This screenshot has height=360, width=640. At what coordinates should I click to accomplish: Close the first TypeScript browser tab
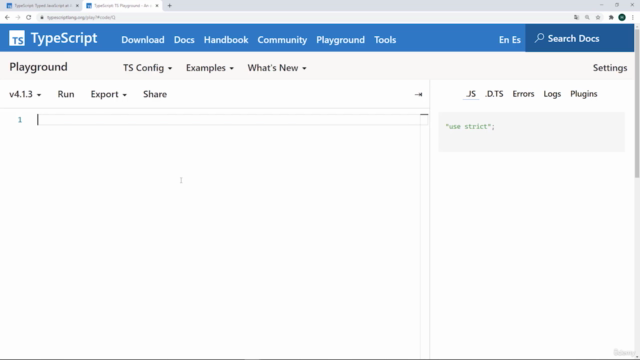(x=77, y=6)
